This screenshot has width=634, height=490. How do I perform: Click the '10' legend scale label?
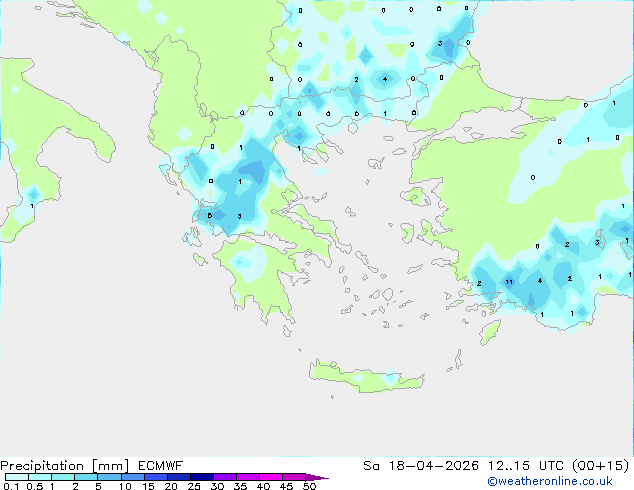[x=125, y=486]
